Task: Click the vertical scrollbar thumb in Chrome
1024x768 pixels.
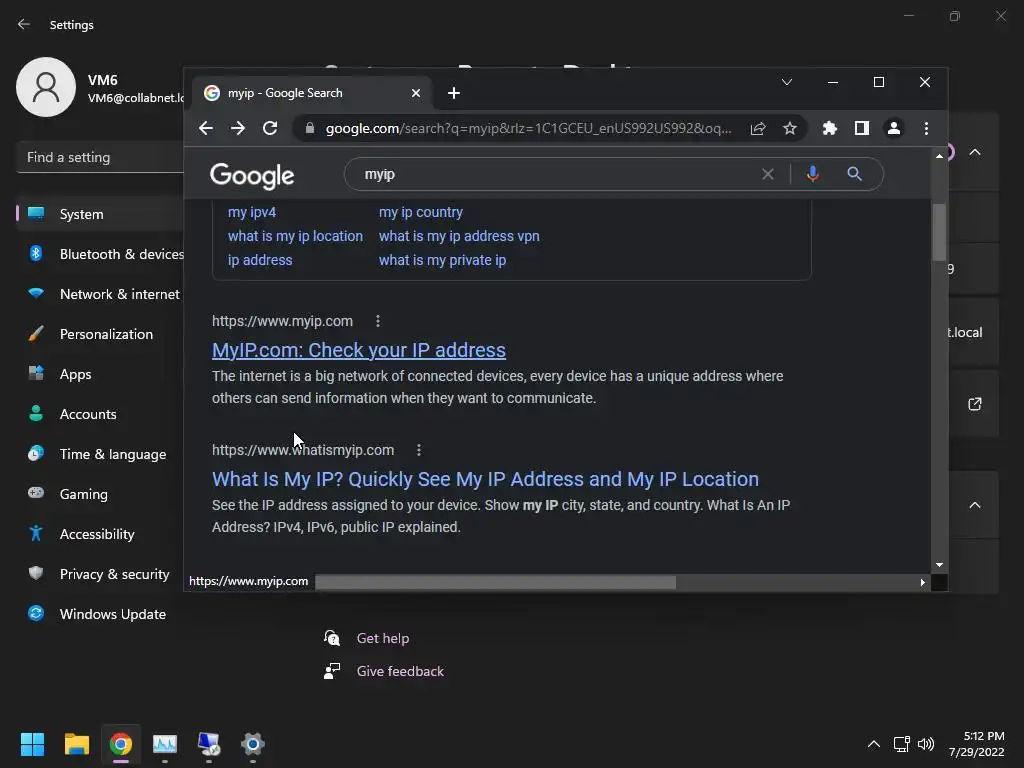Action: point(939,232)
